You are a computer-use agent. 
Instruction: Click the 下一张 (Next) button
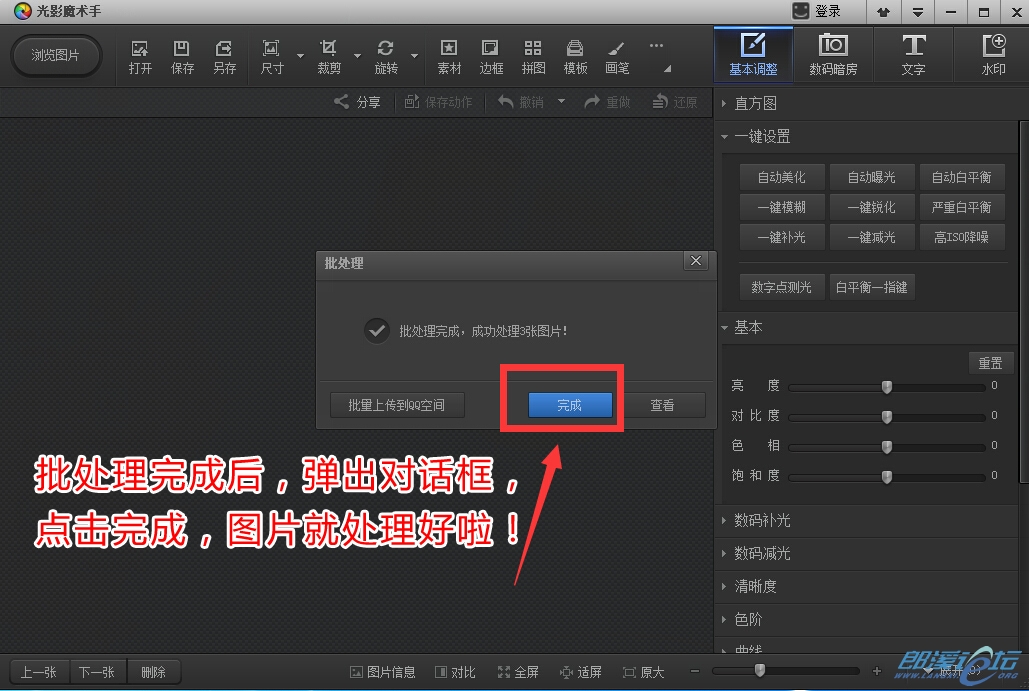pos(96,672)
